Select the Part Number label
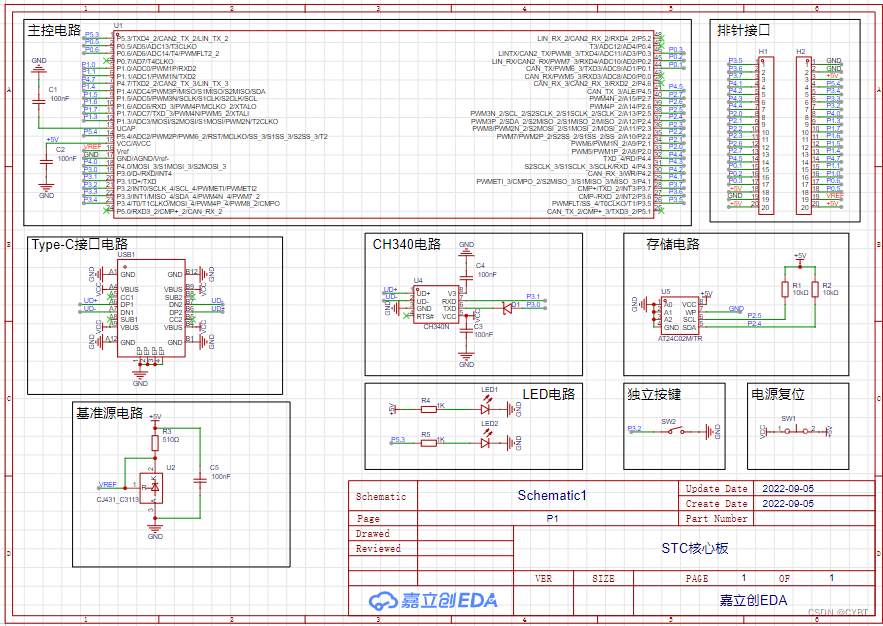The image size is (883, 626). coord(716,518)
